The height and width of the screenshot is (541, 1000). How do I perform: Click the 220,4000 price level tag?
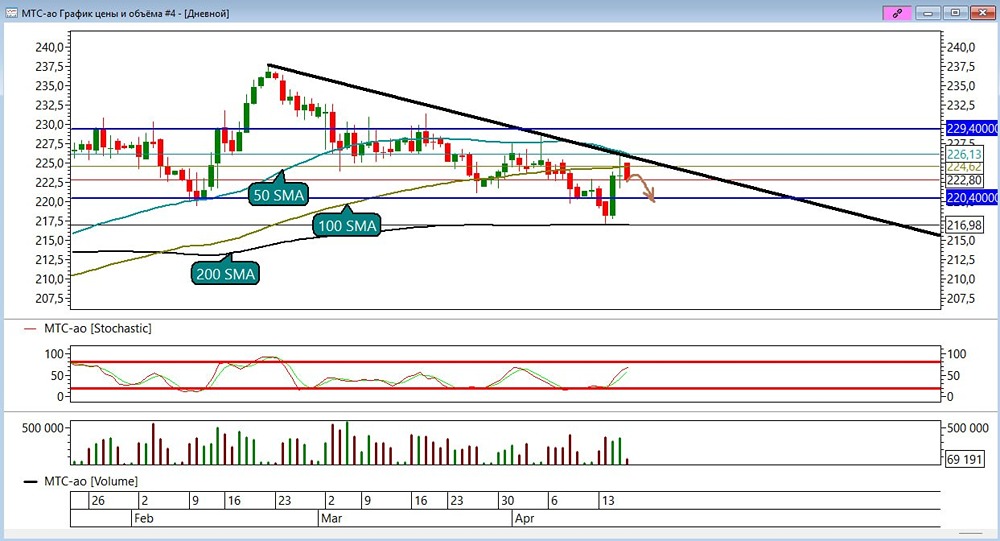coord(973,198)
